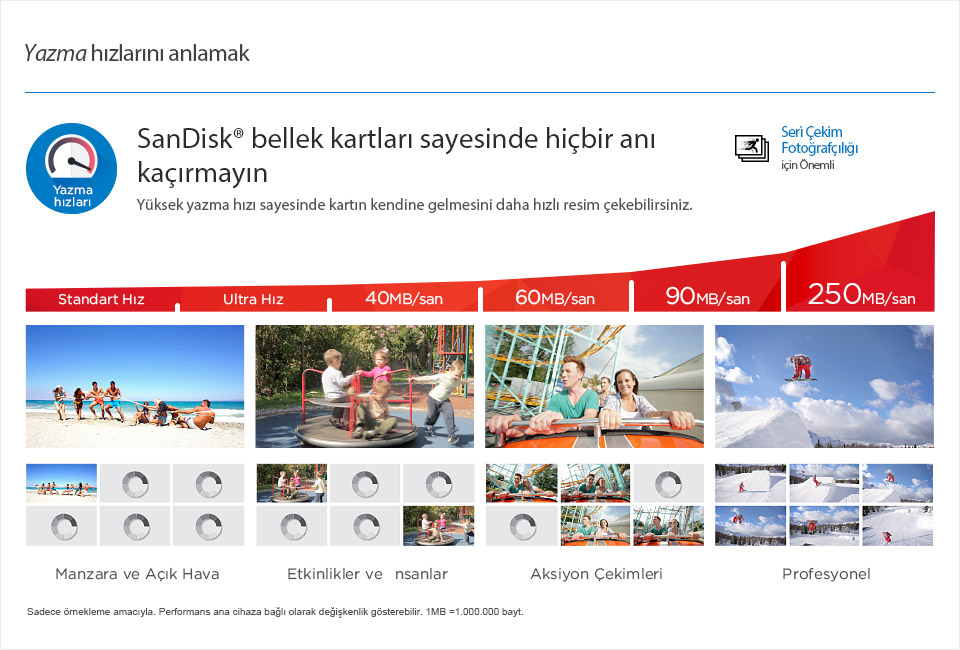
Task: Select the Standart Hız speed segment
Action: 101,299
